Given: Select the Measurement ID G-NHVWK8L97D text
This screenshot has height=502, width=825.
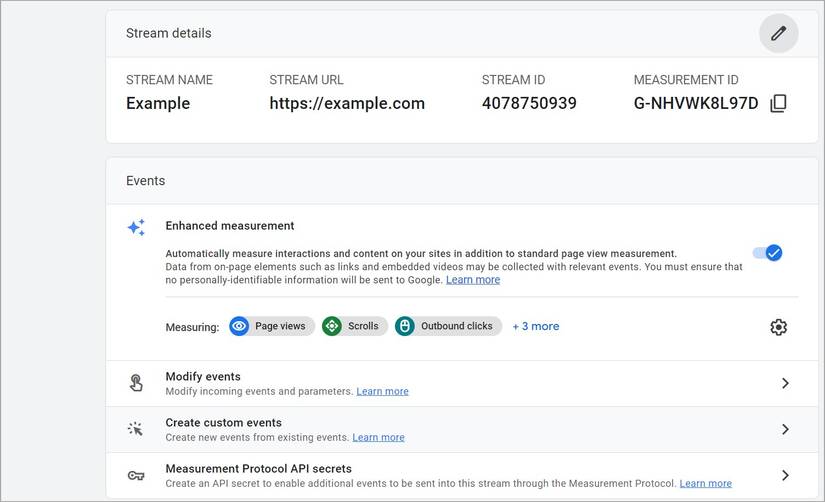Looking at the screenshot, I should point(696,103).
